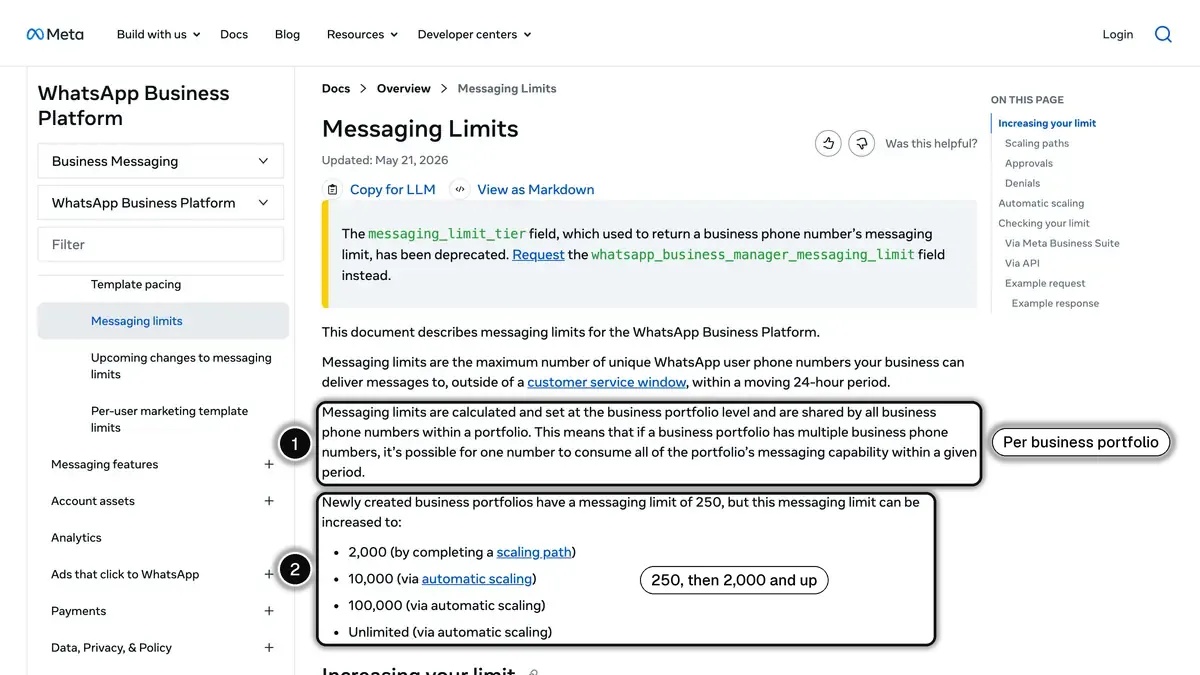Click the Login link
This screenshot has width=1200, height=675.
[x=1118, y=34]
